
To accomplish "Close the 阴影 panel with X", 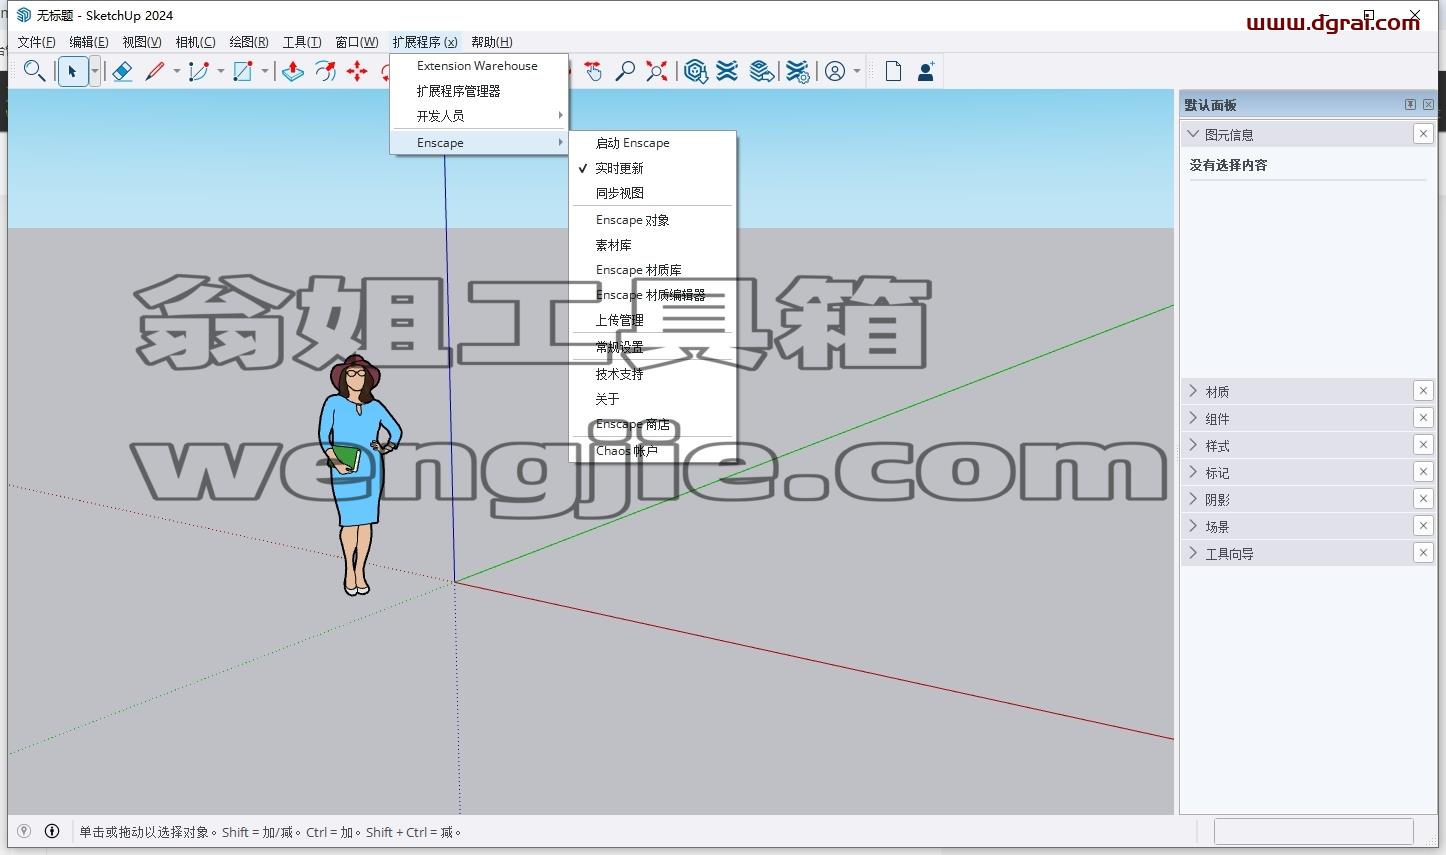I will pyautogui.click(x=1423, y=499).
